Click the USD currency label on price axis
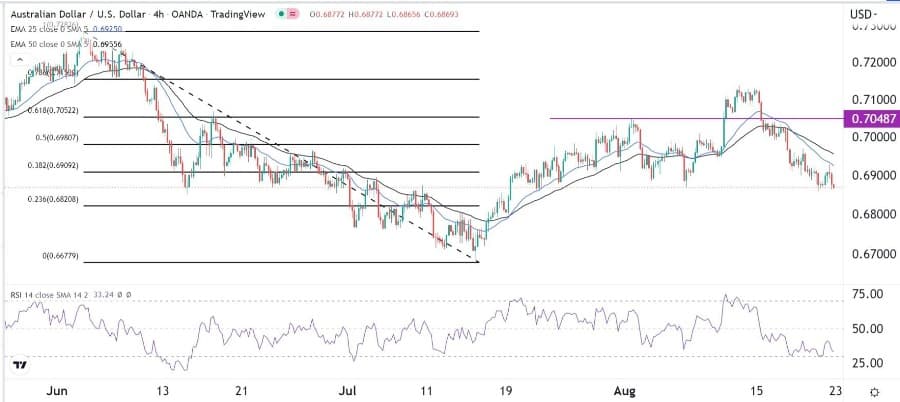Image resolution: width=900 pixels, height=402 pixels. pos(864,13)
